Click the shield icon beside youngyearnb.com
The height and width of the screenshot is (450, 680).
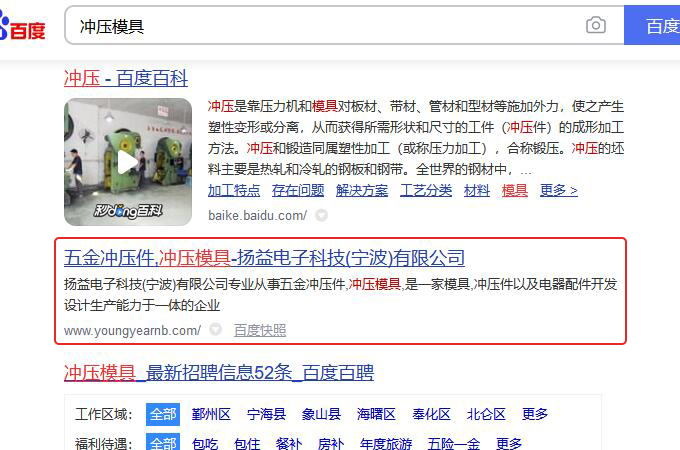point(216,329)
